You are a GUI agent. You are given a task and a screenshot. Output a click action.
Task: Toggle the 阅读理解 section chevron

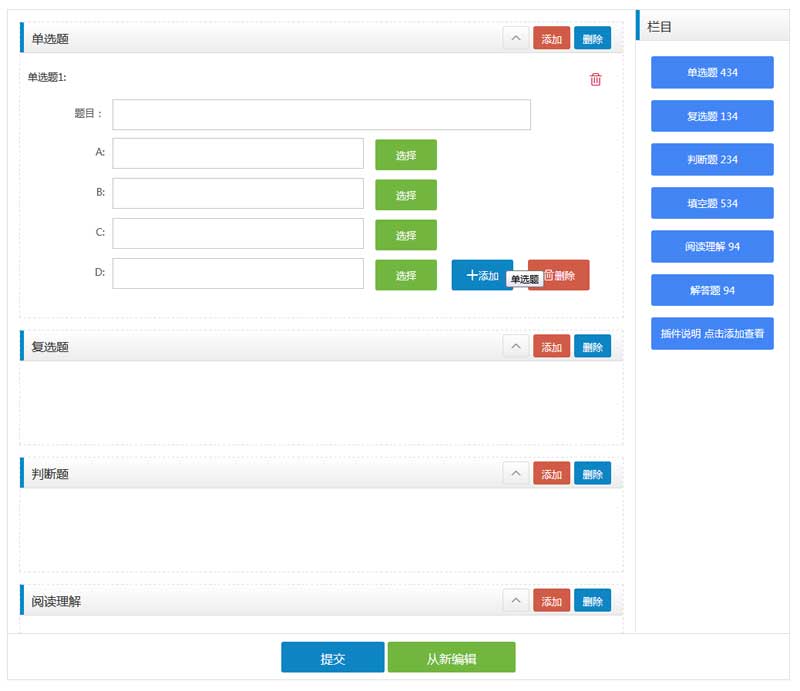pyautogui.click(x=515, y=601)
